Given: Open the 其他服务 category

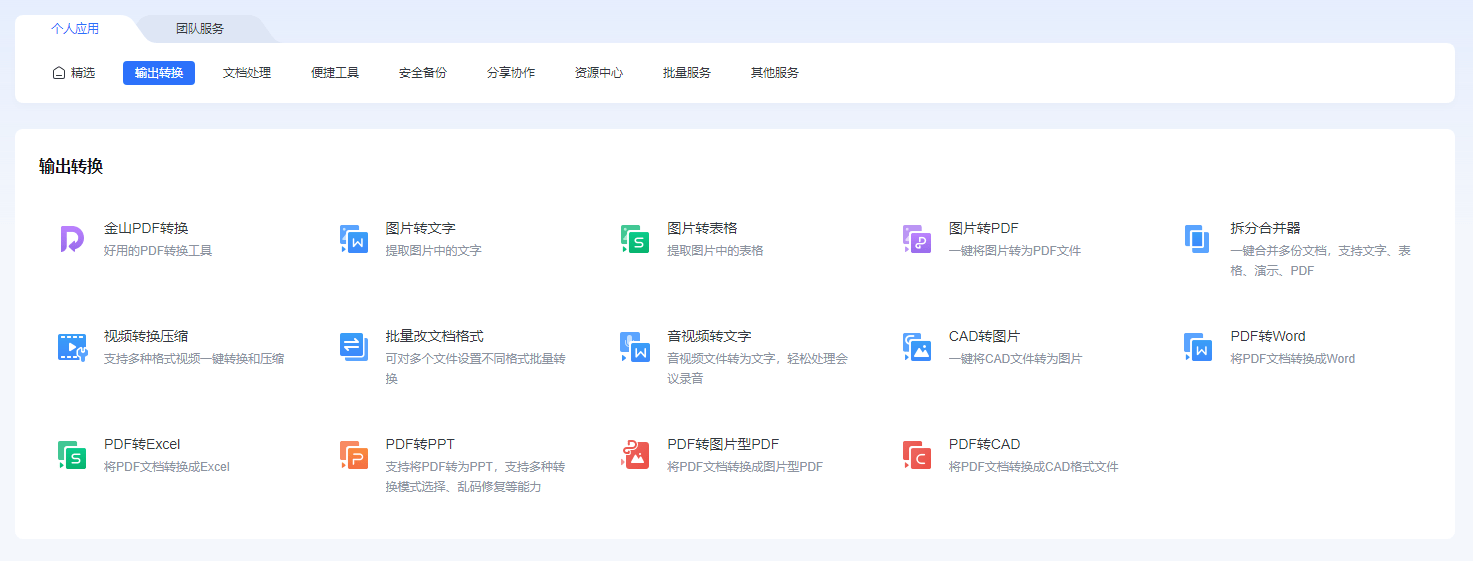Looking at the screenshot, I should click(775, 73).
